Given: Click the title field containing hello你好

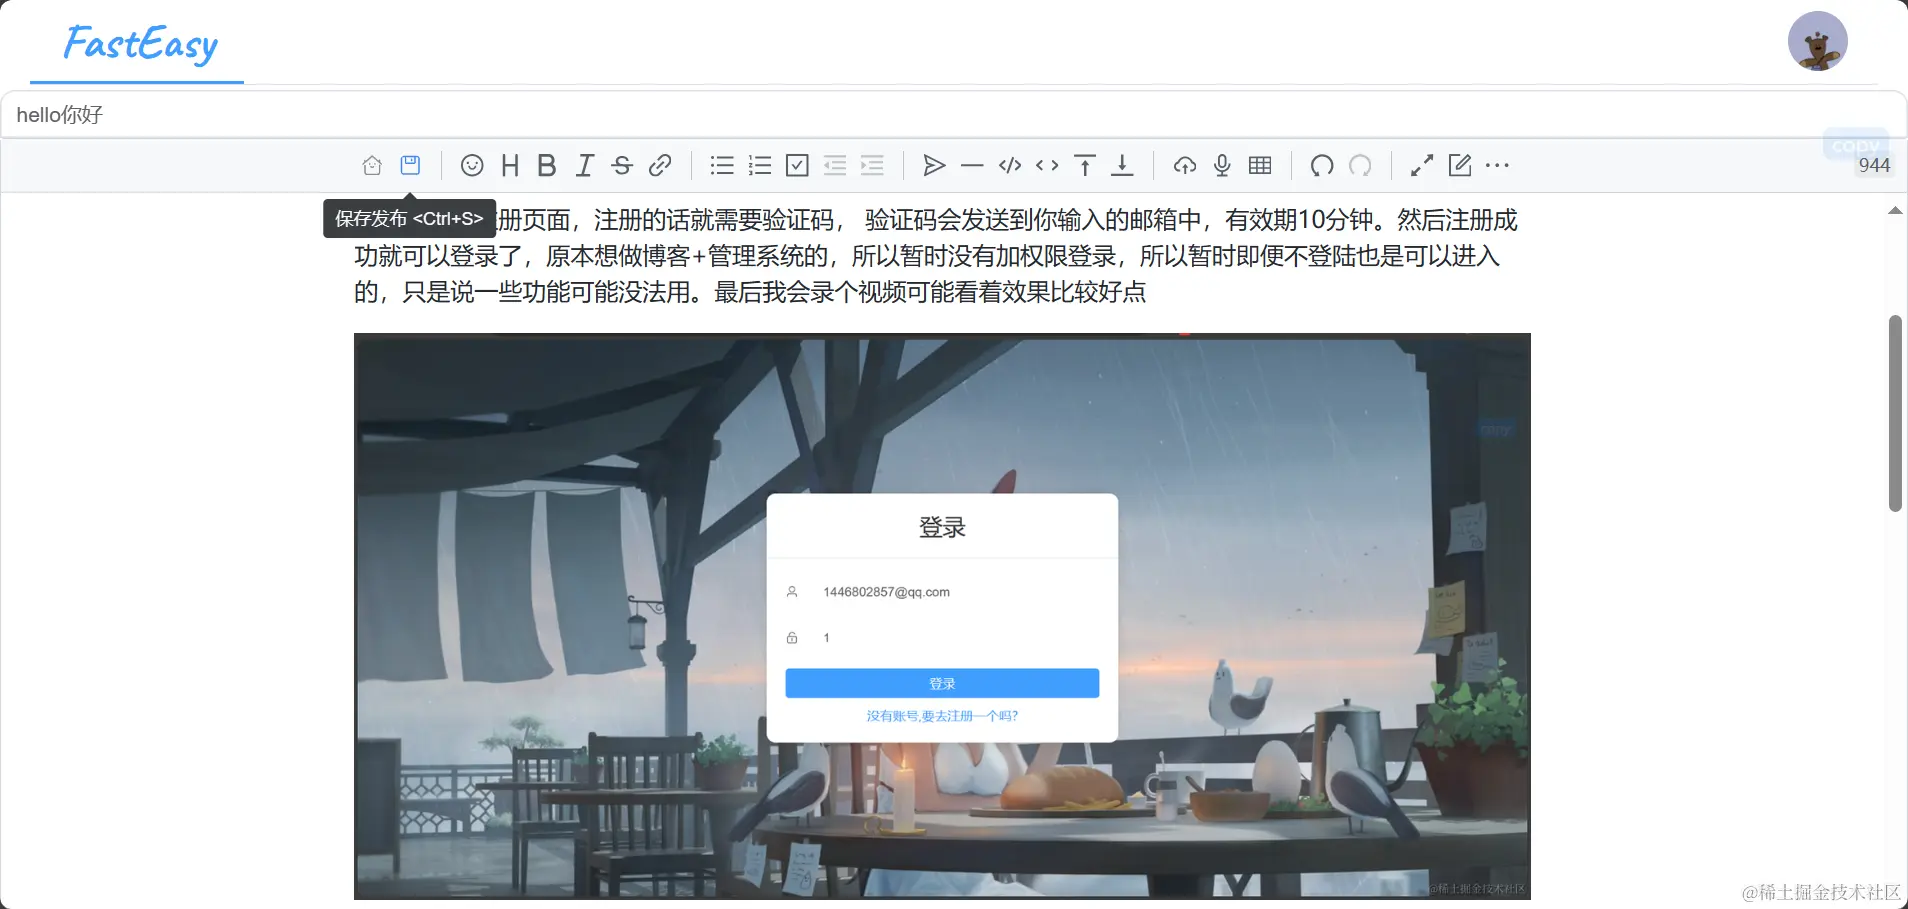Looking at the screenshot, I should 954,115.
